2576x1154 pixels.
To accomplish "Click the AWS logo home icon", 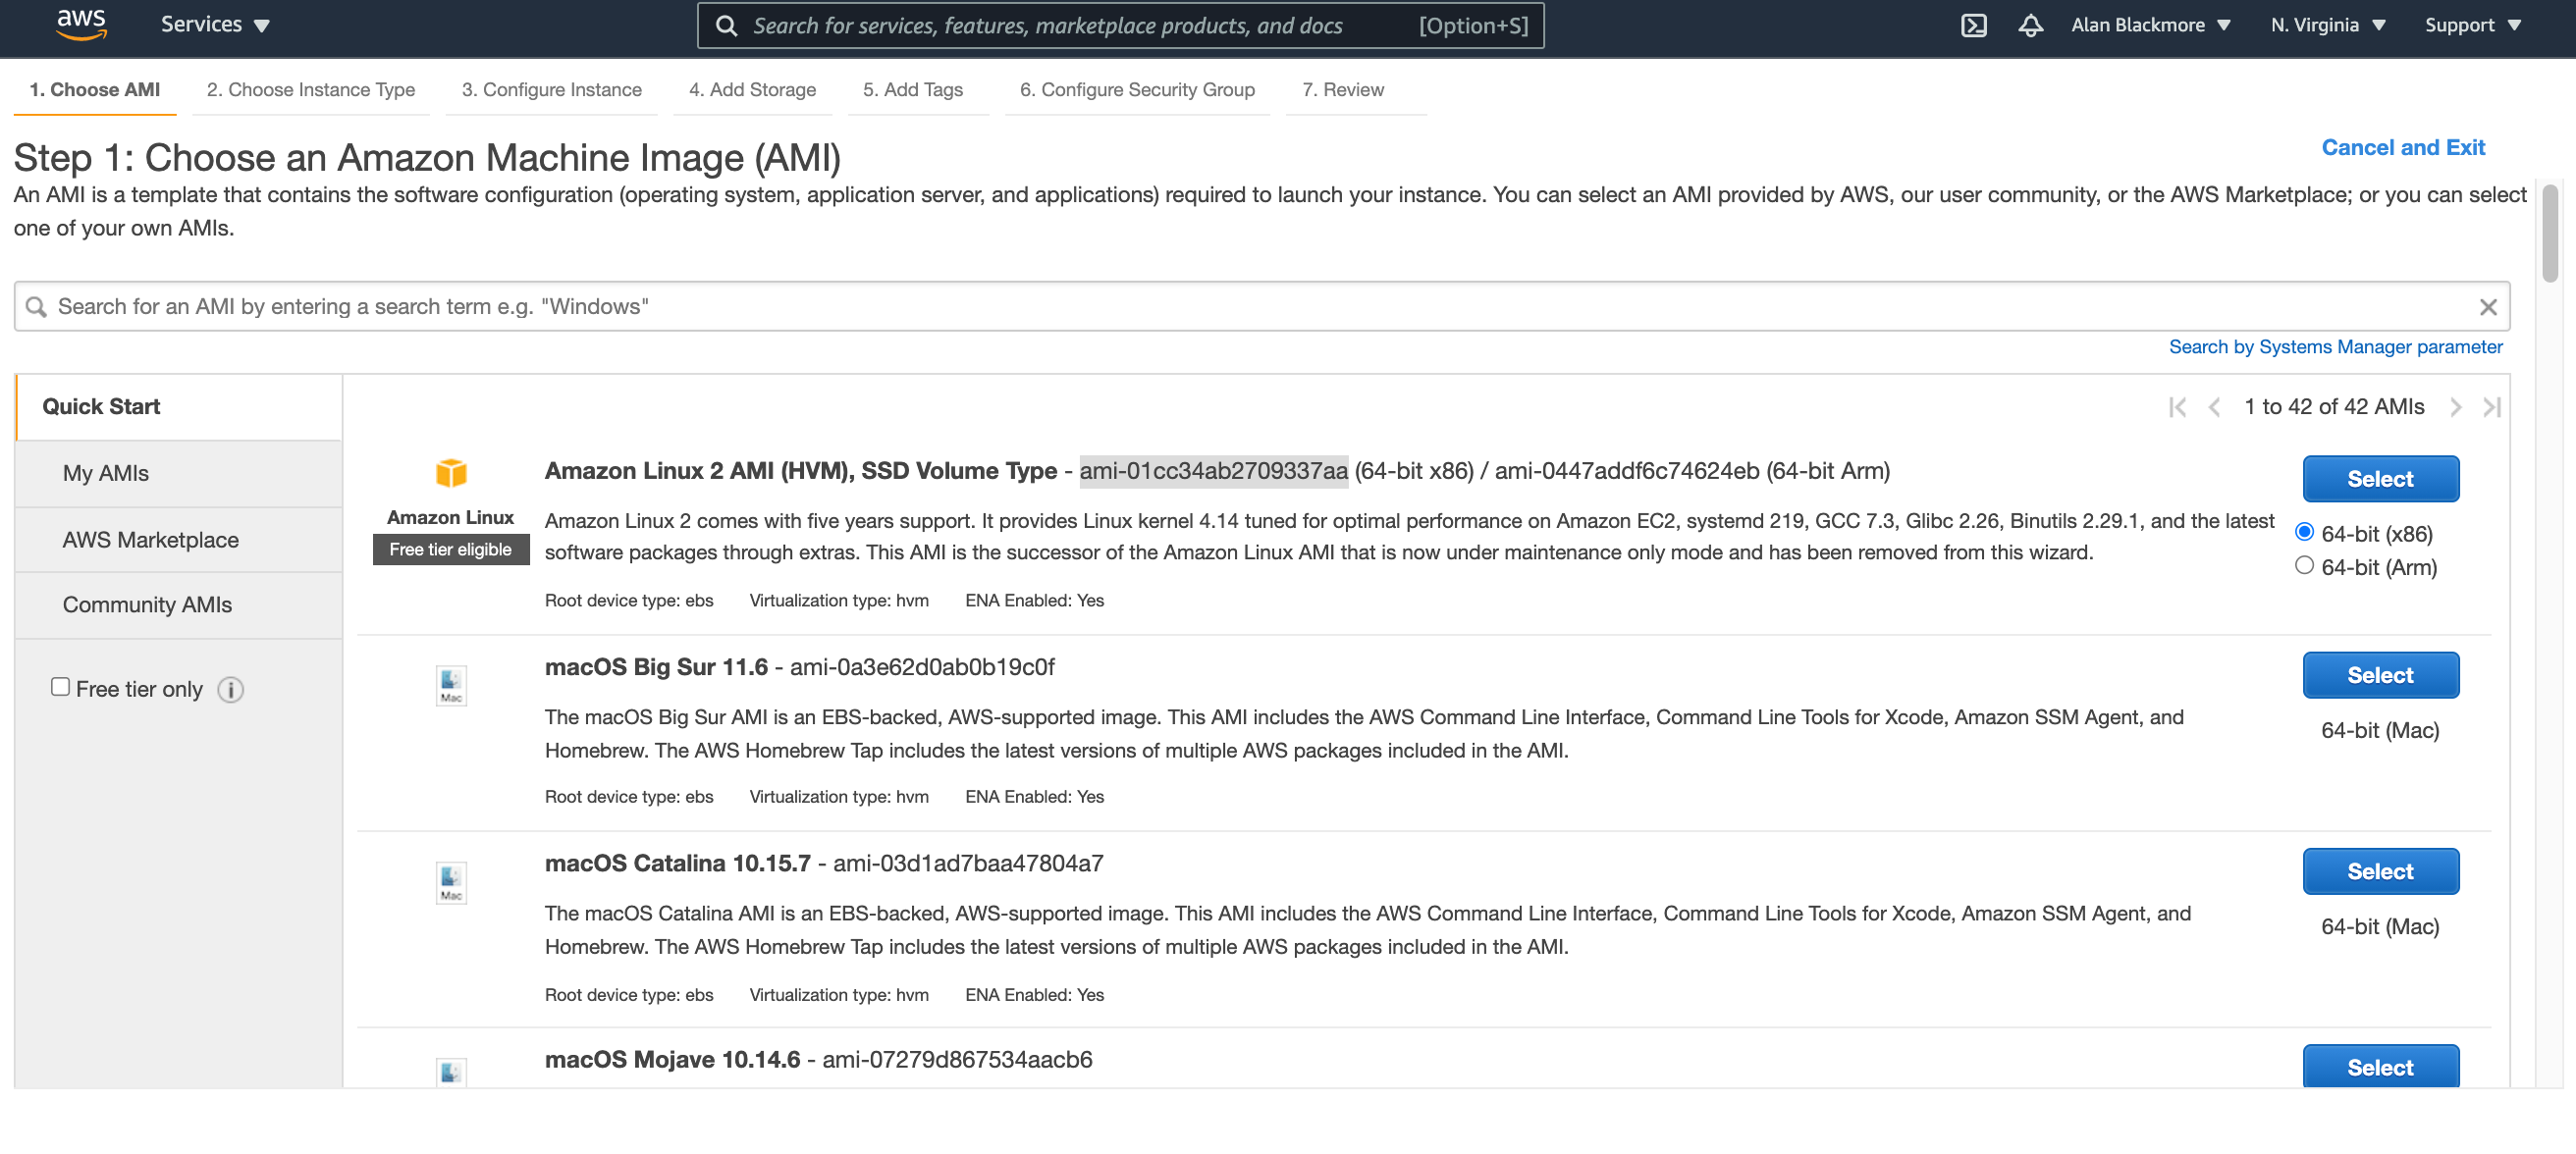I will tap(81, 24).
